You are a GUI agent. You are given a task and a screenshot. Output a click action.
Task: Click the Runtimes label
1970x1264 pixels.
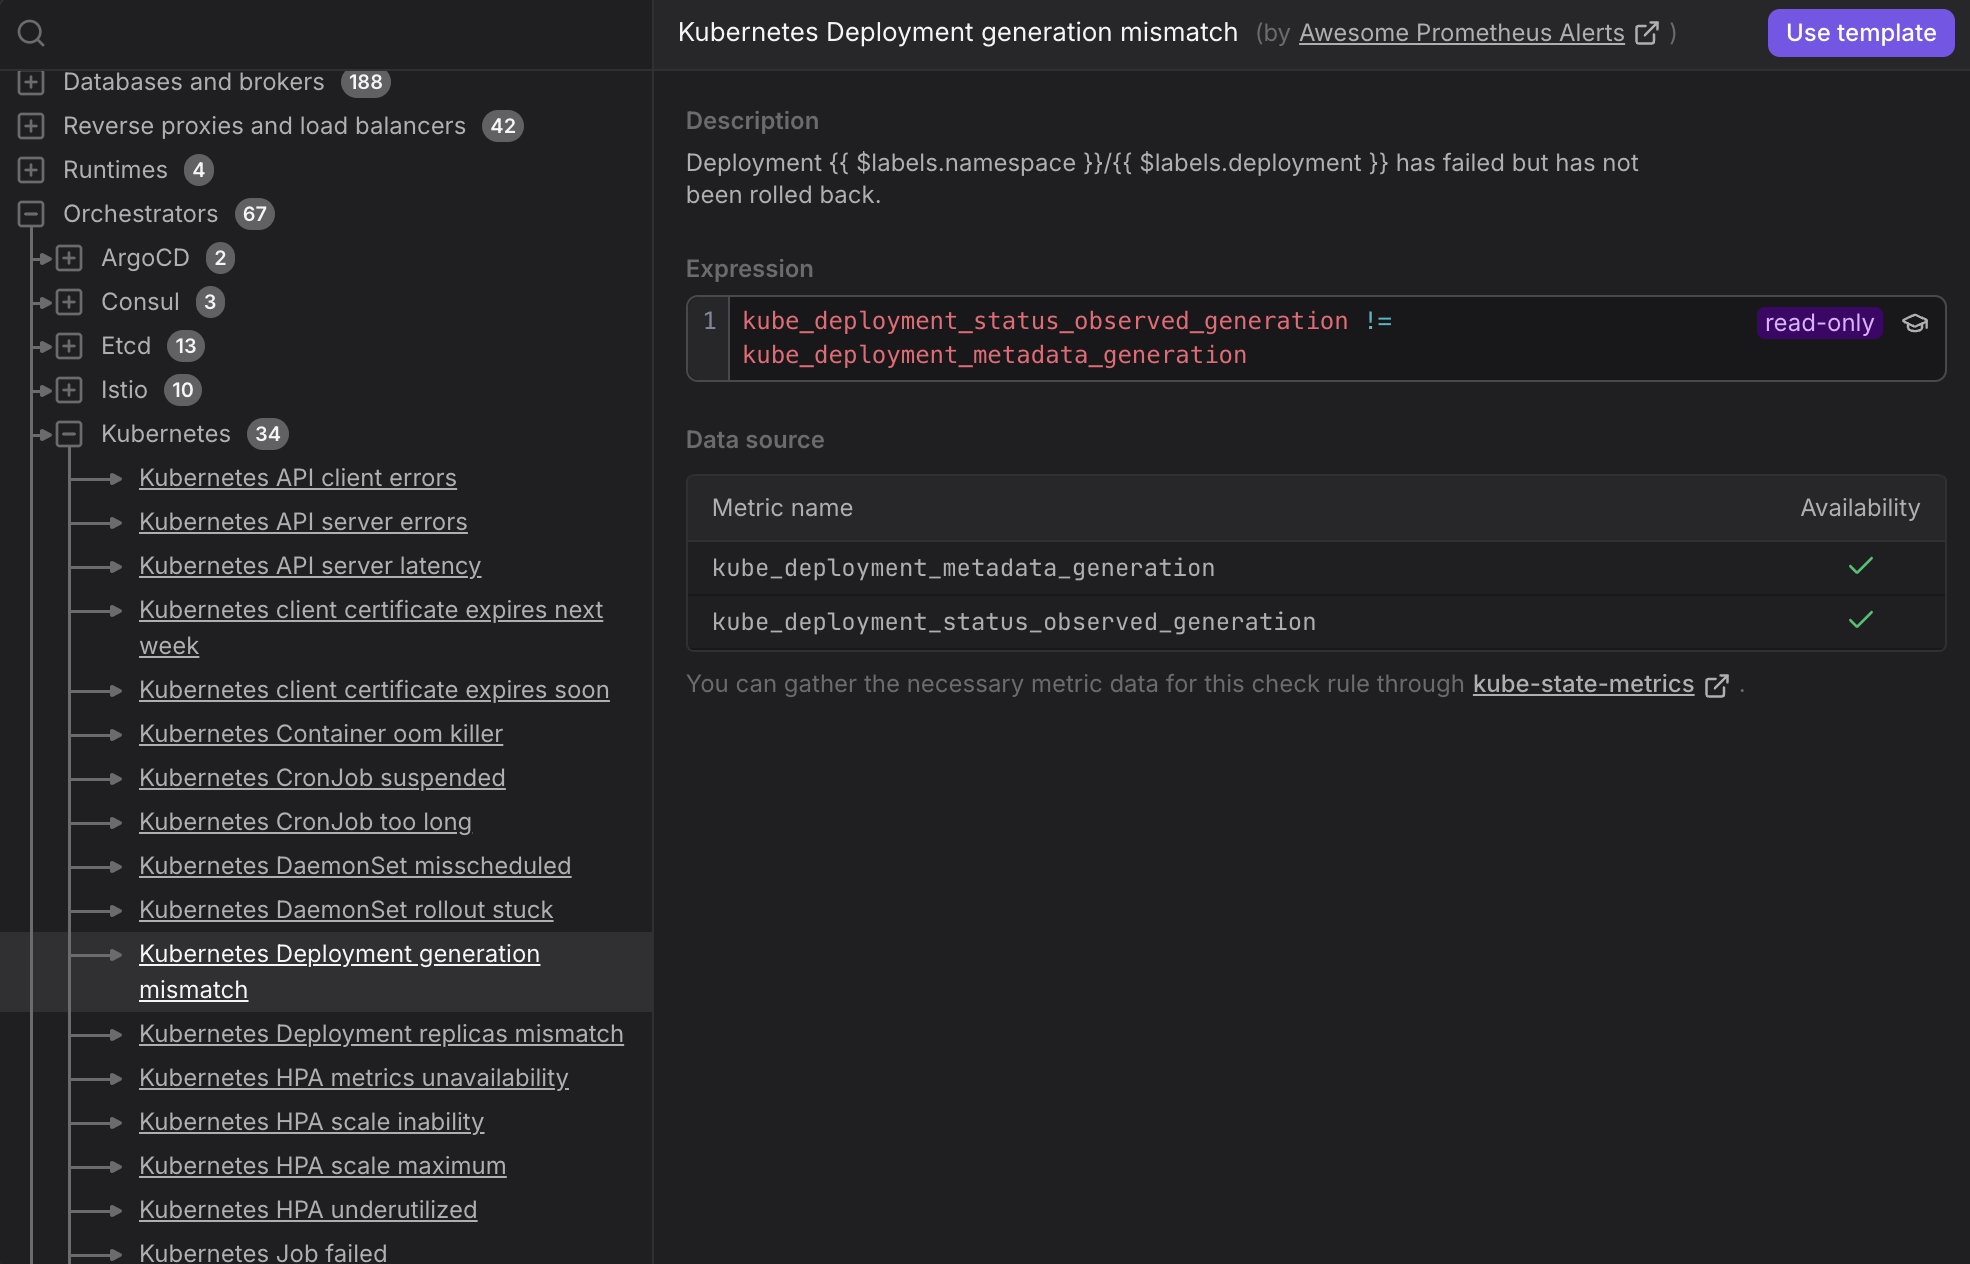coord(115,170)
